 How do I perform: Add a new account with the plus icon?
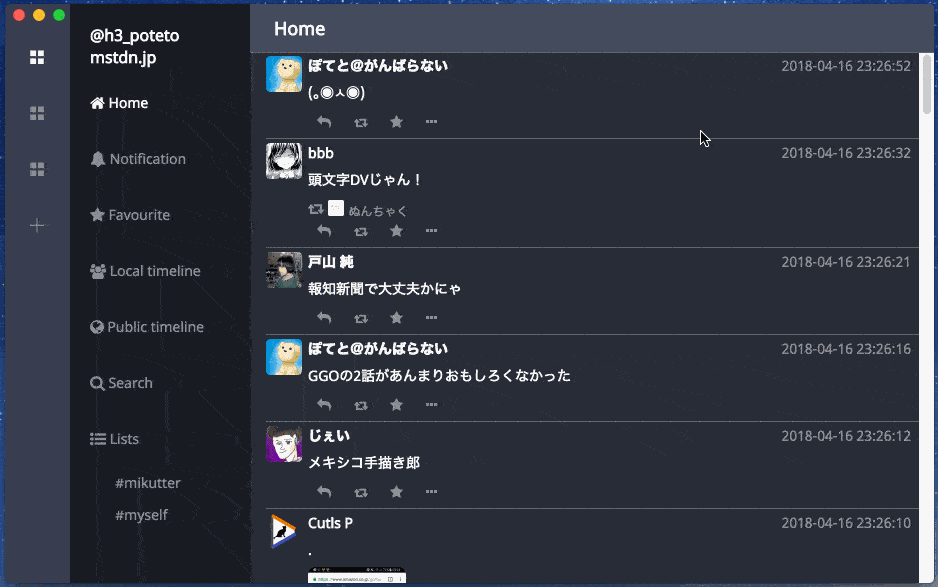coord(37,226)
